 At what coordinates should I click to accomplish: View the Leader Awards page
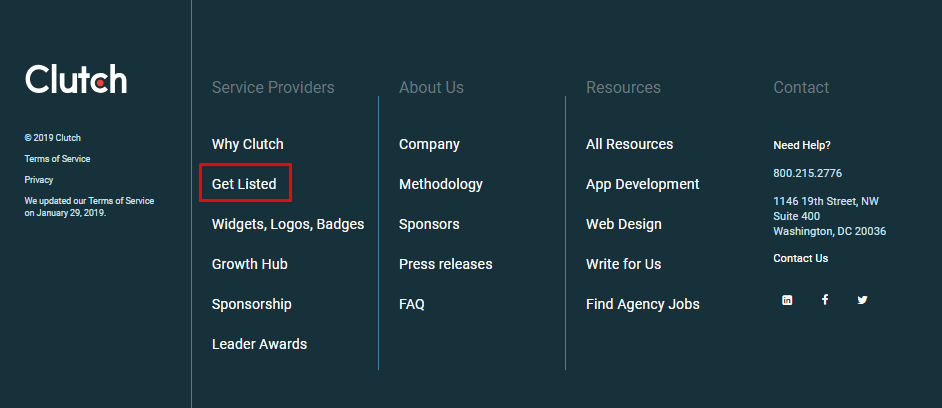[x=260, y=344]
